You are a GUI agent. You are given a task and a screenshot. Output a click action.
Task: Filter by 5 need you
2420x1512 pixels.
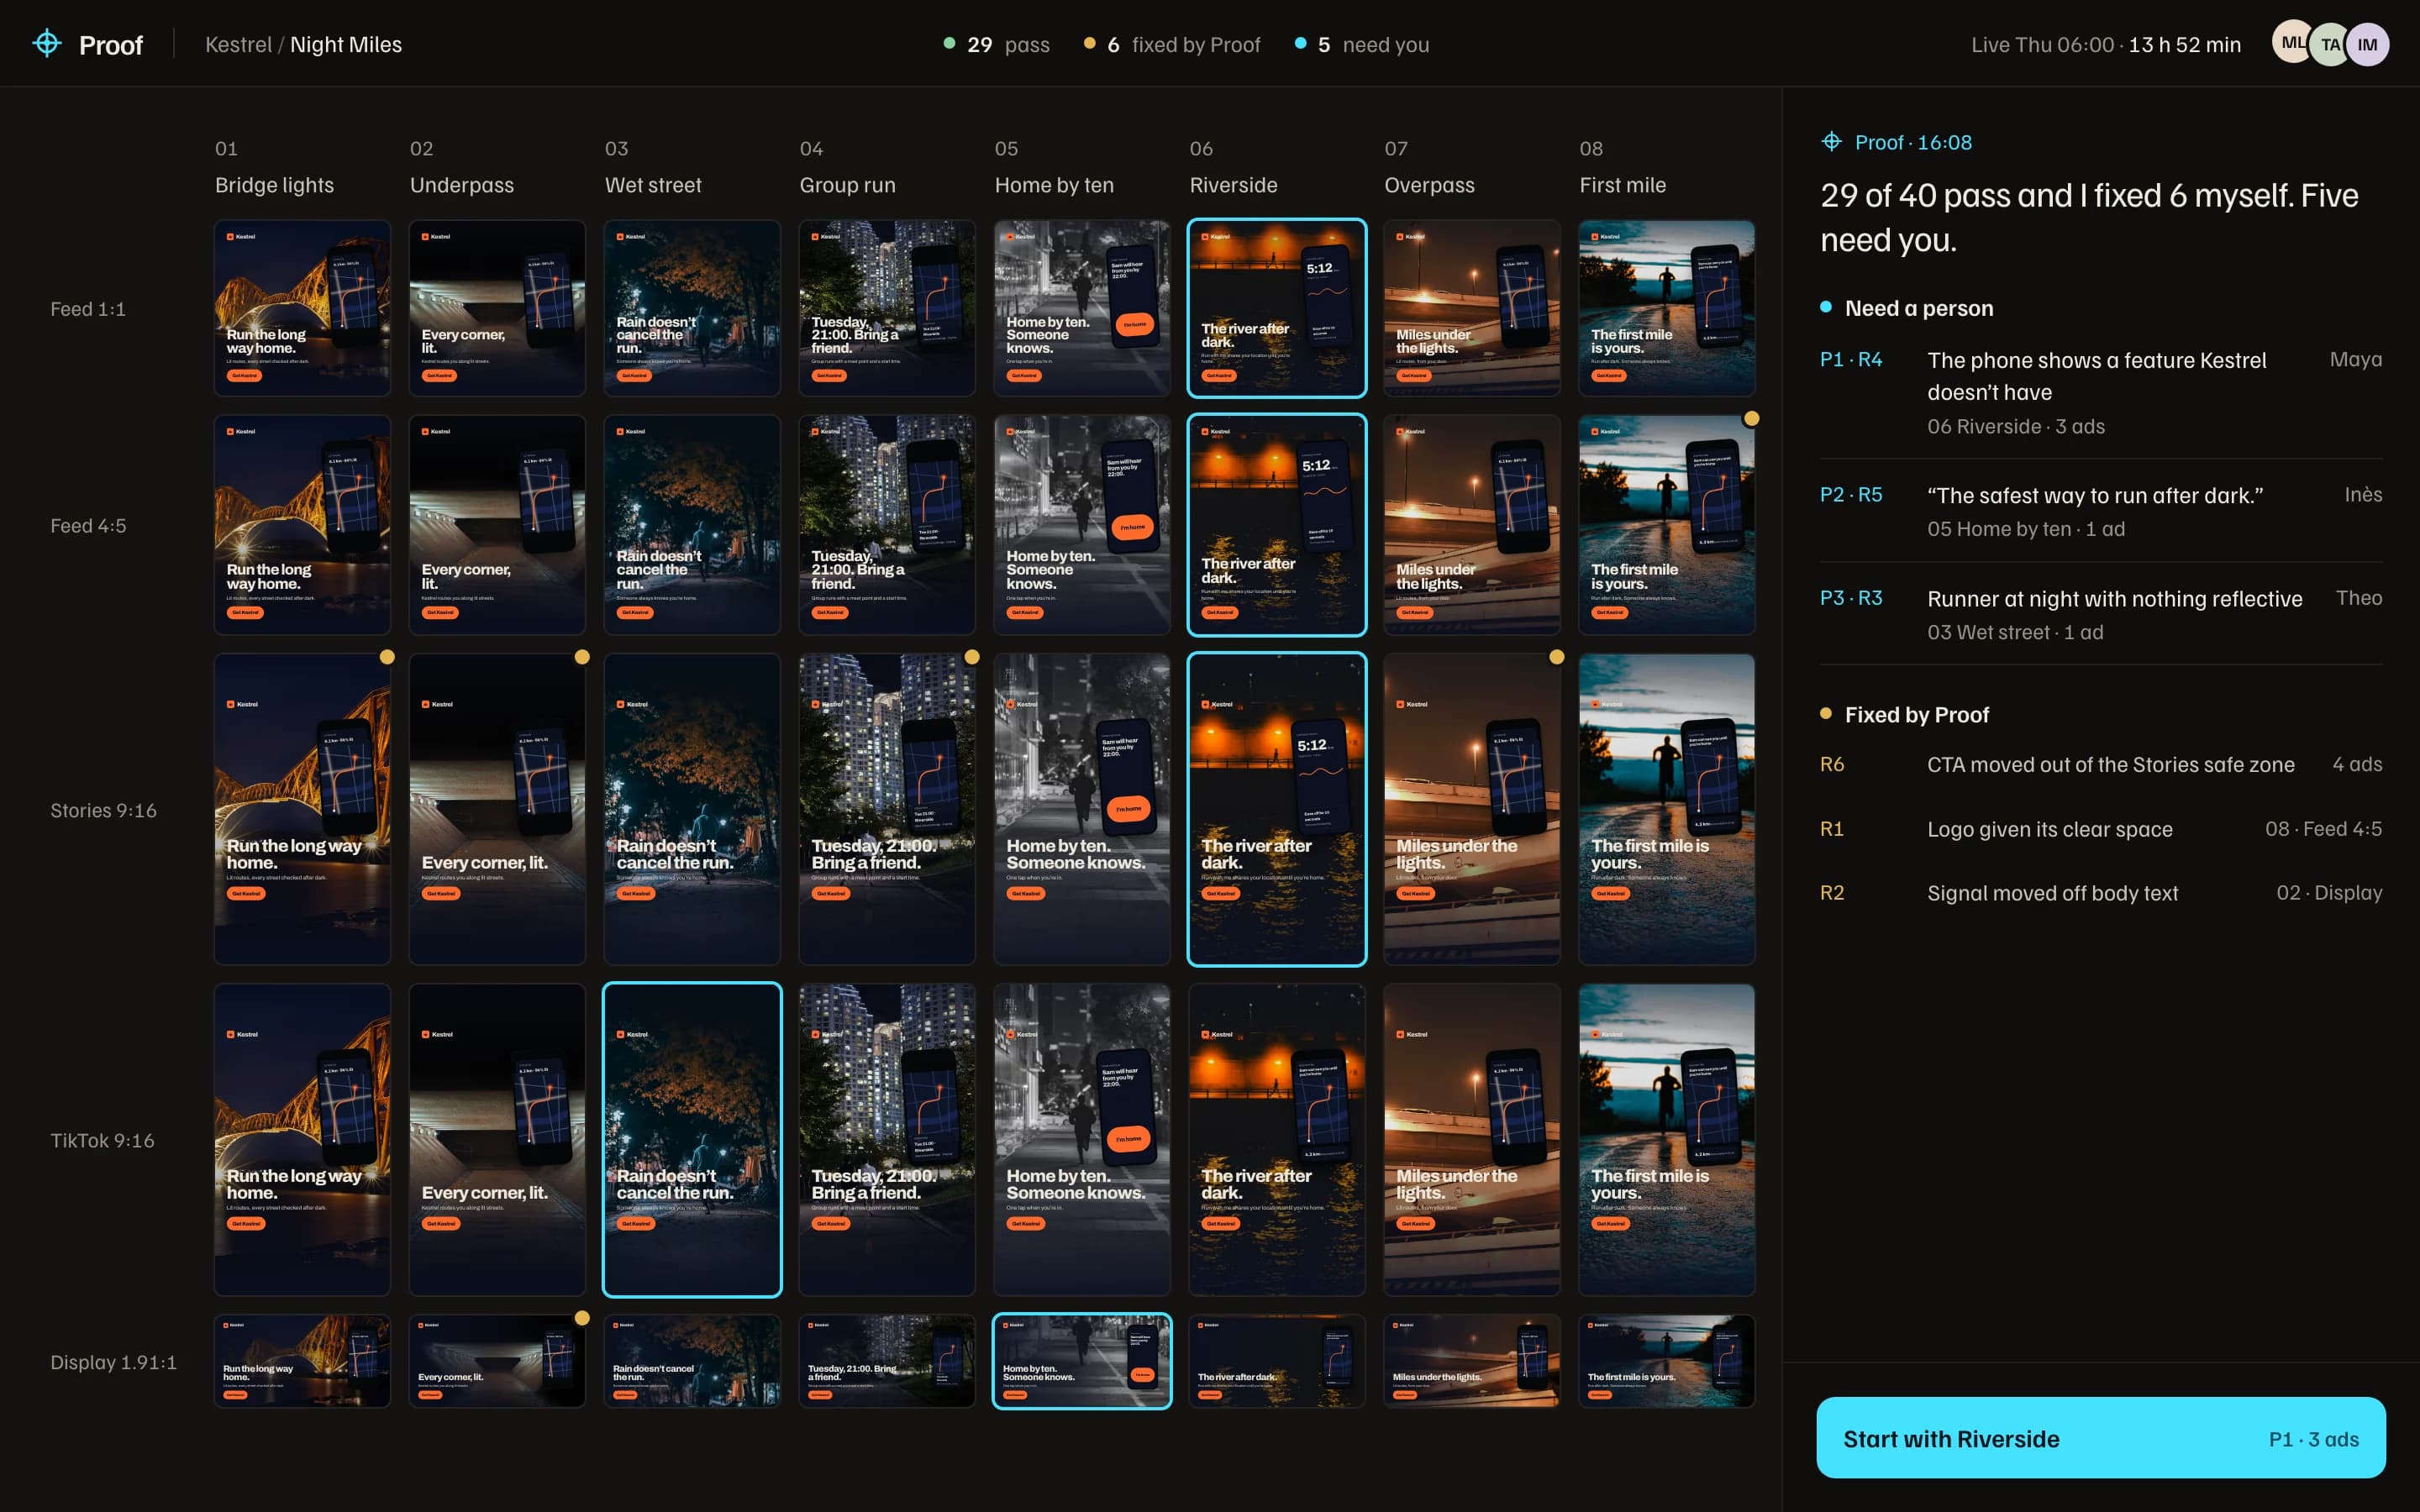[x=1362, y=45]
